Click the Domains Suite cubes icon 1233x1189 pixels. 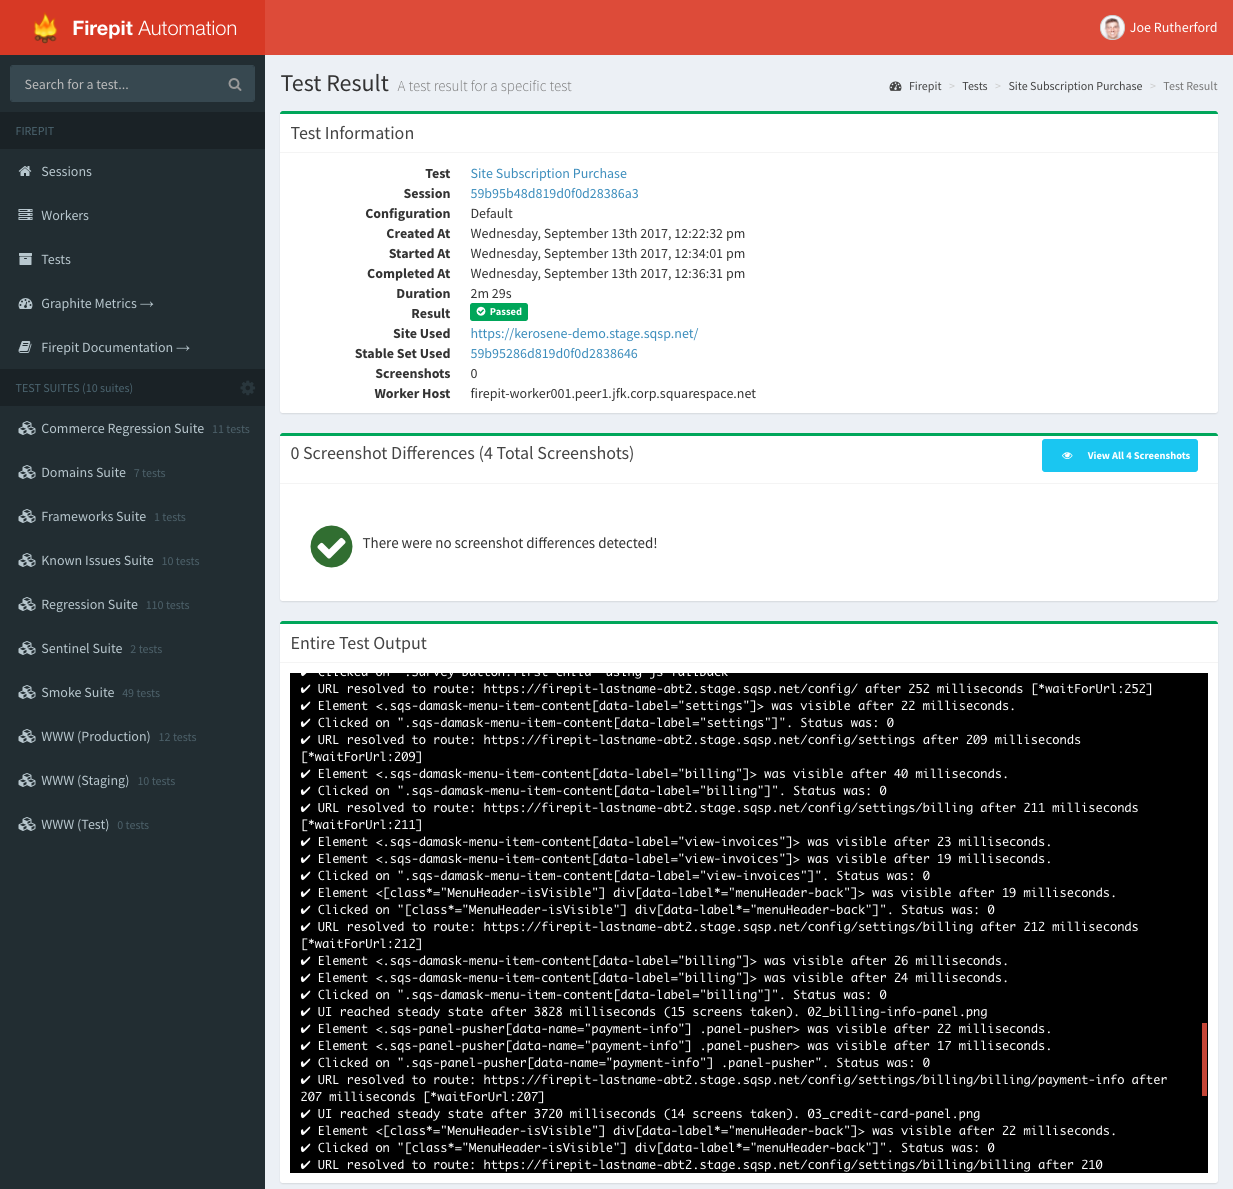coord(27,473)
